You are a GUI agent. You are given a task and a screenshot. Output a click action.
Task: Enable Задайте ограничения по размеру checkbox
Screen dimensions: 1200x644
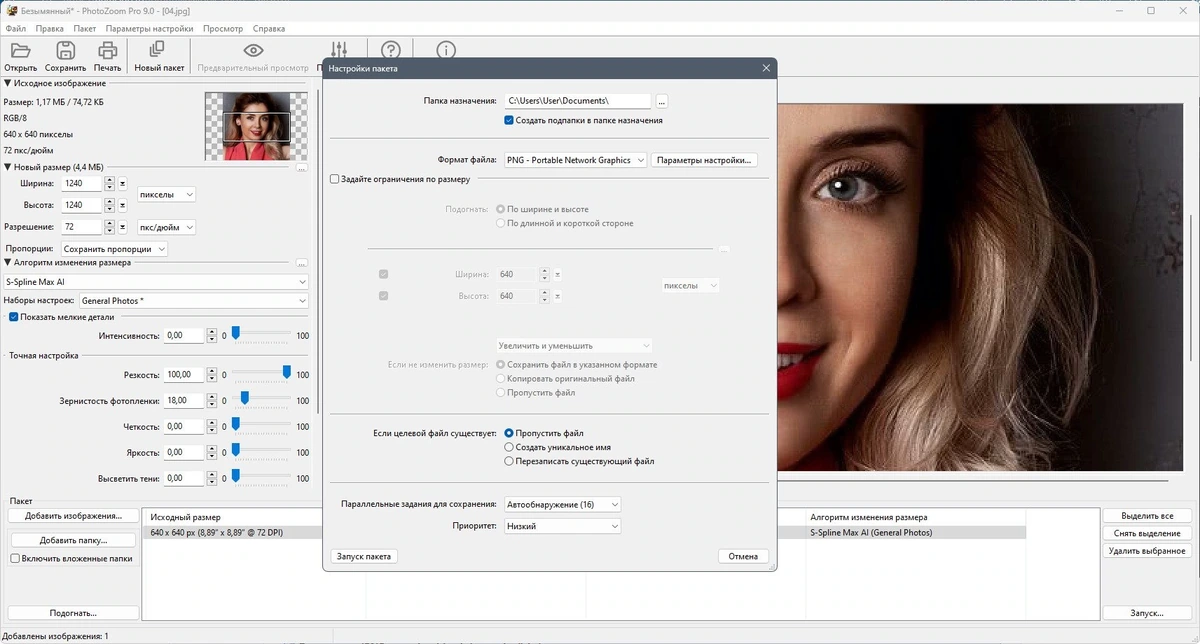pos(335,180)
